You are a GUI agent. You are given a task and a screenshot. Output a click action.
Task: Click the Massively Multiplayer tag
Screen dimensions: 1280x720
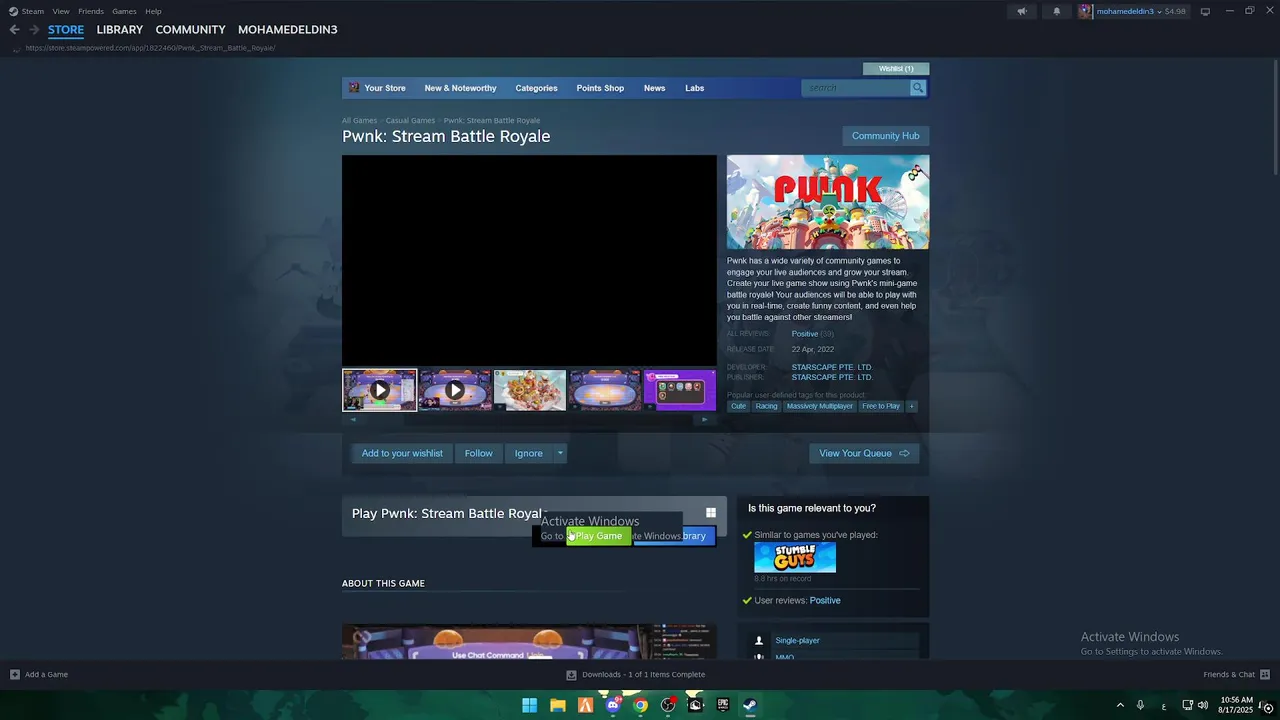(820, 406)
